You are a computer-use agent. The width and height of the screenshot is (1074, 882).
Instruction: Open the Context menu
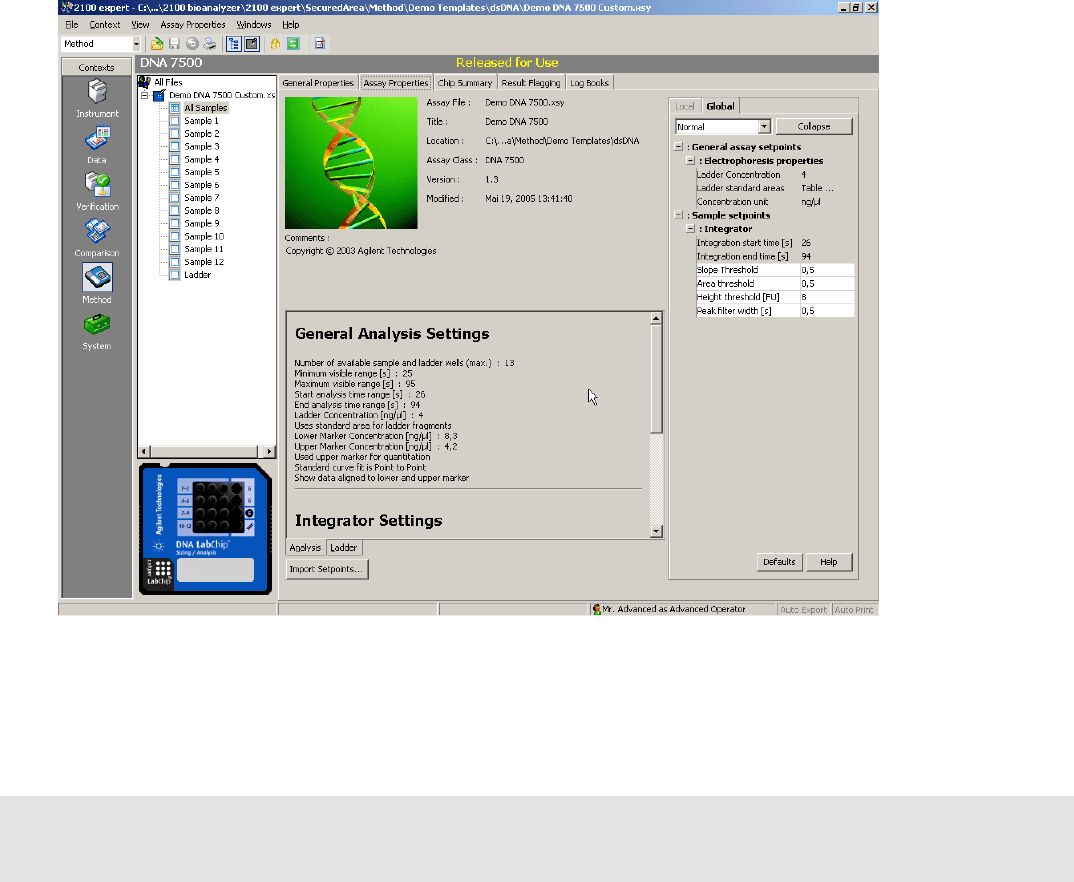click(x=105, y=25)
